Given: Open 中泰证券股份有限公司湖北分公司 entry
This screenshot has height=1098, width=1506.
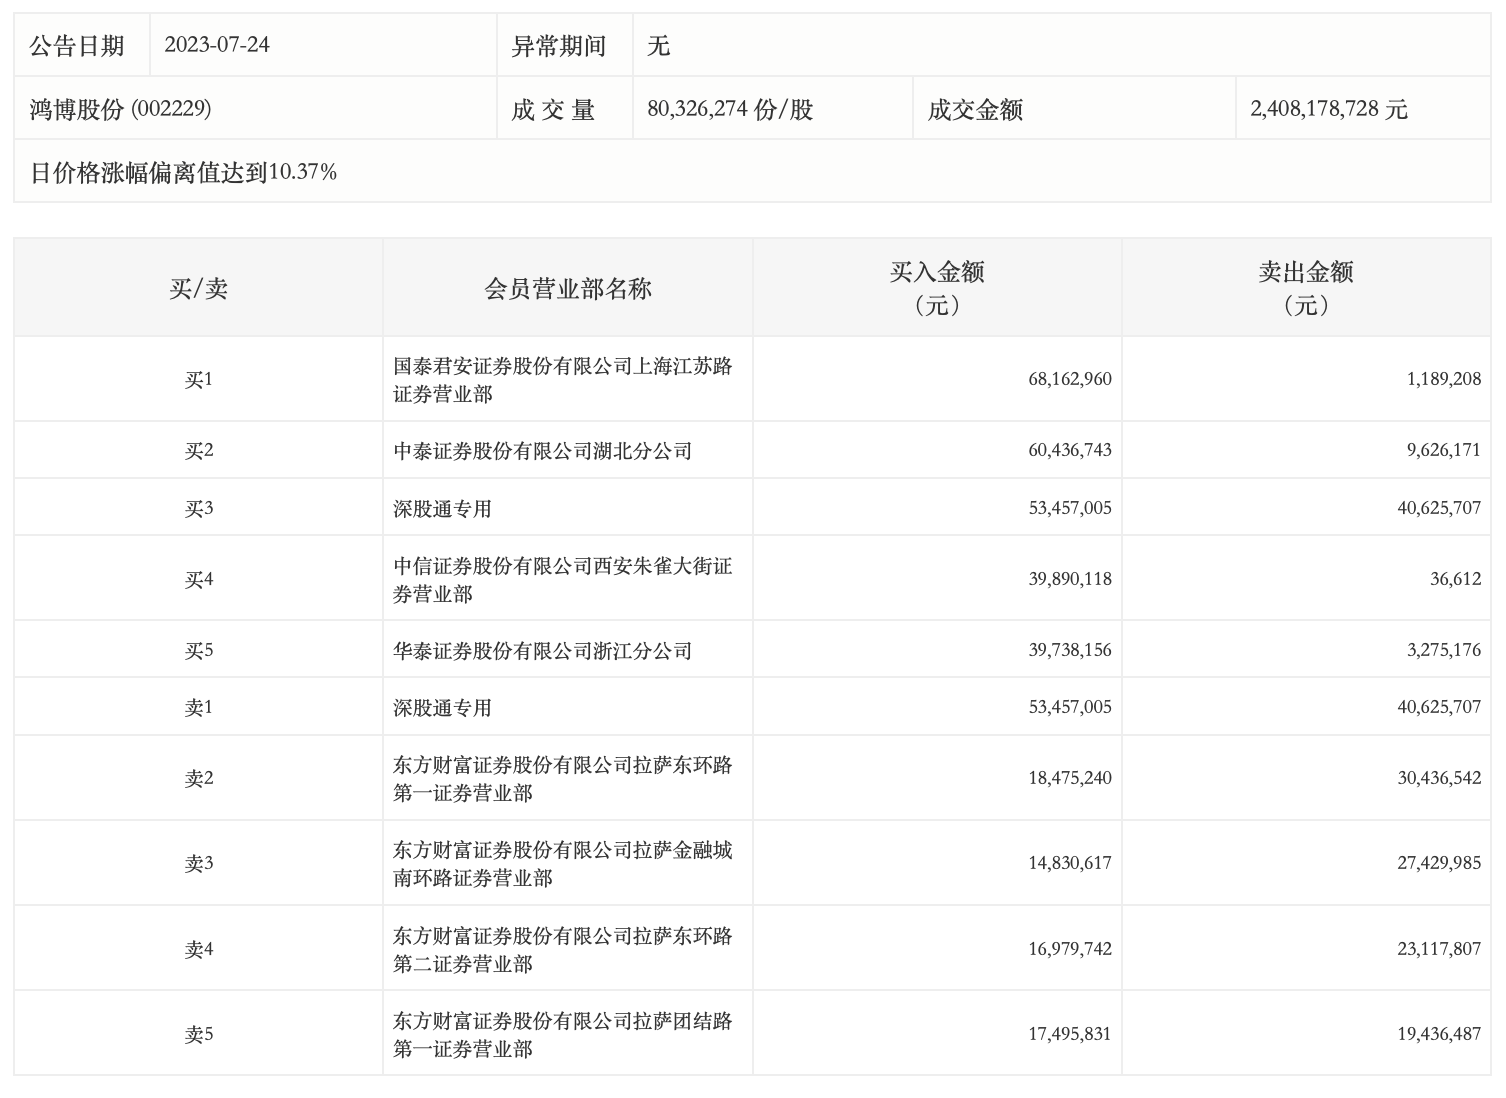Looking at the screenshot, I should 542,451.
